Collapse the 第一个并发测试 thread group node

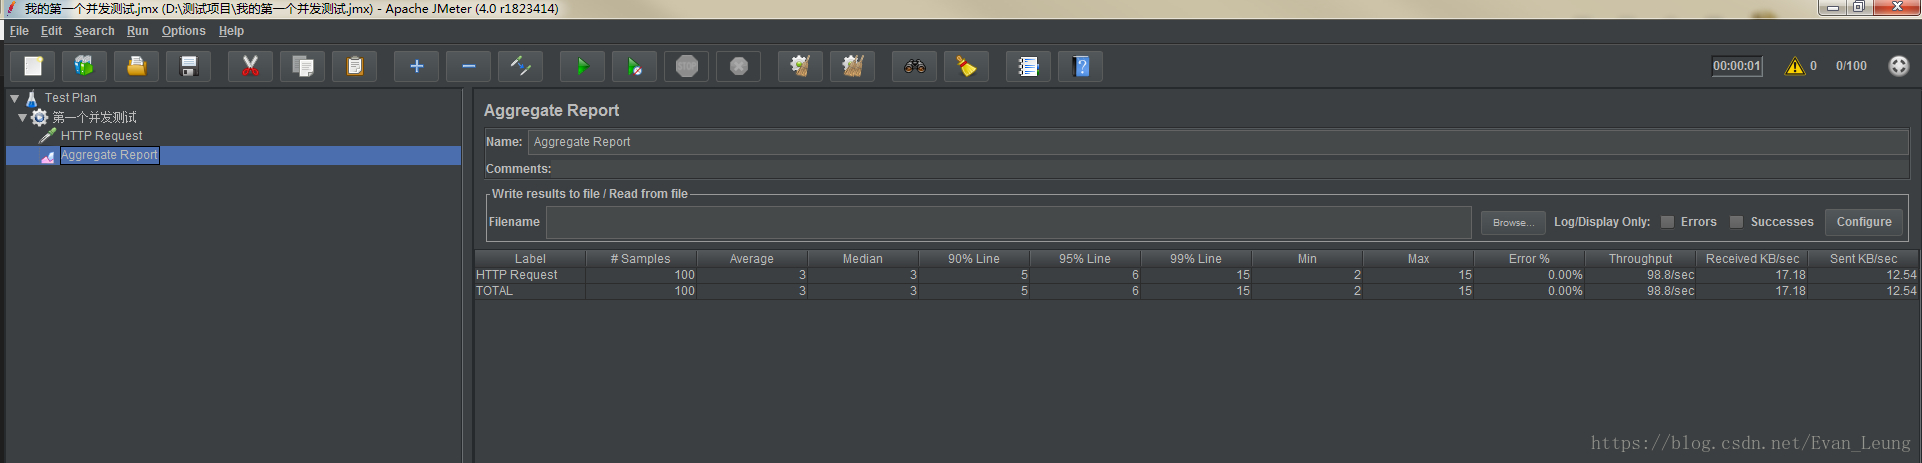(22, 117)
